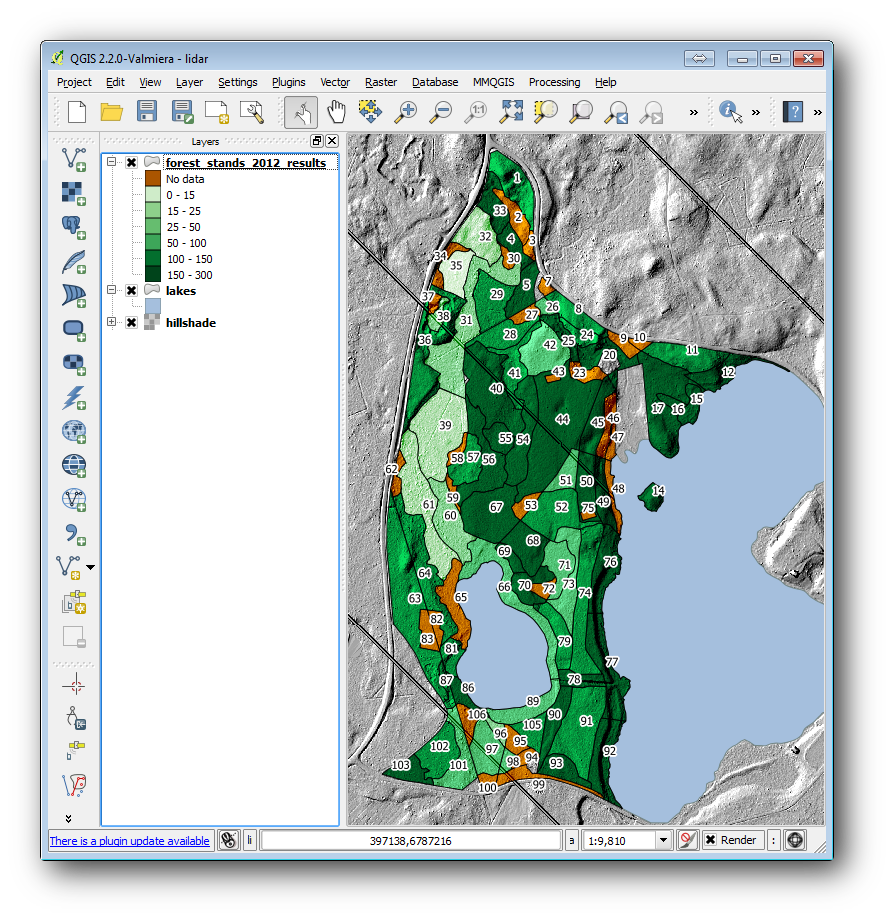Click the plugin update available link
This screenshot has height=921, width=894.
[130, 841]
